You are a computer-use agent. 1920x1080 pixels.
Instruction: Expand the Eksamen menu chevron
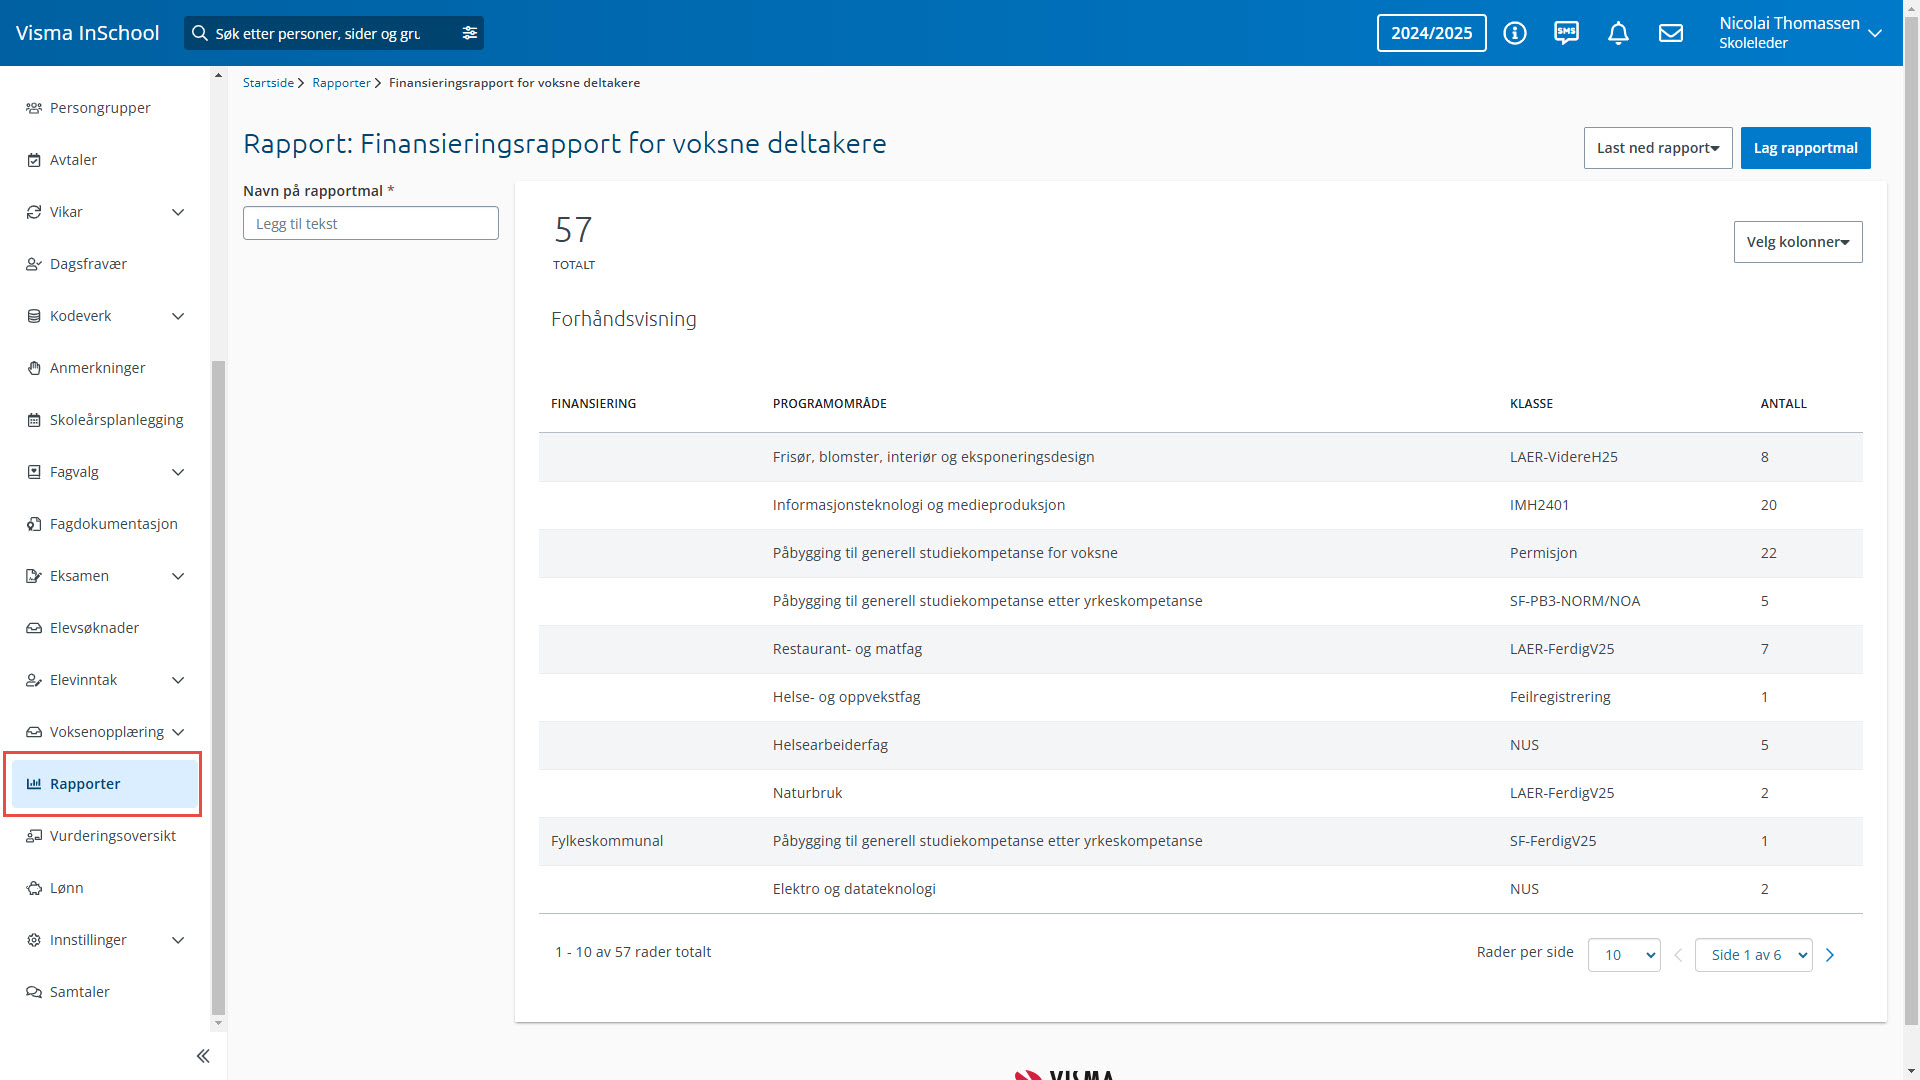pos(178,576)
